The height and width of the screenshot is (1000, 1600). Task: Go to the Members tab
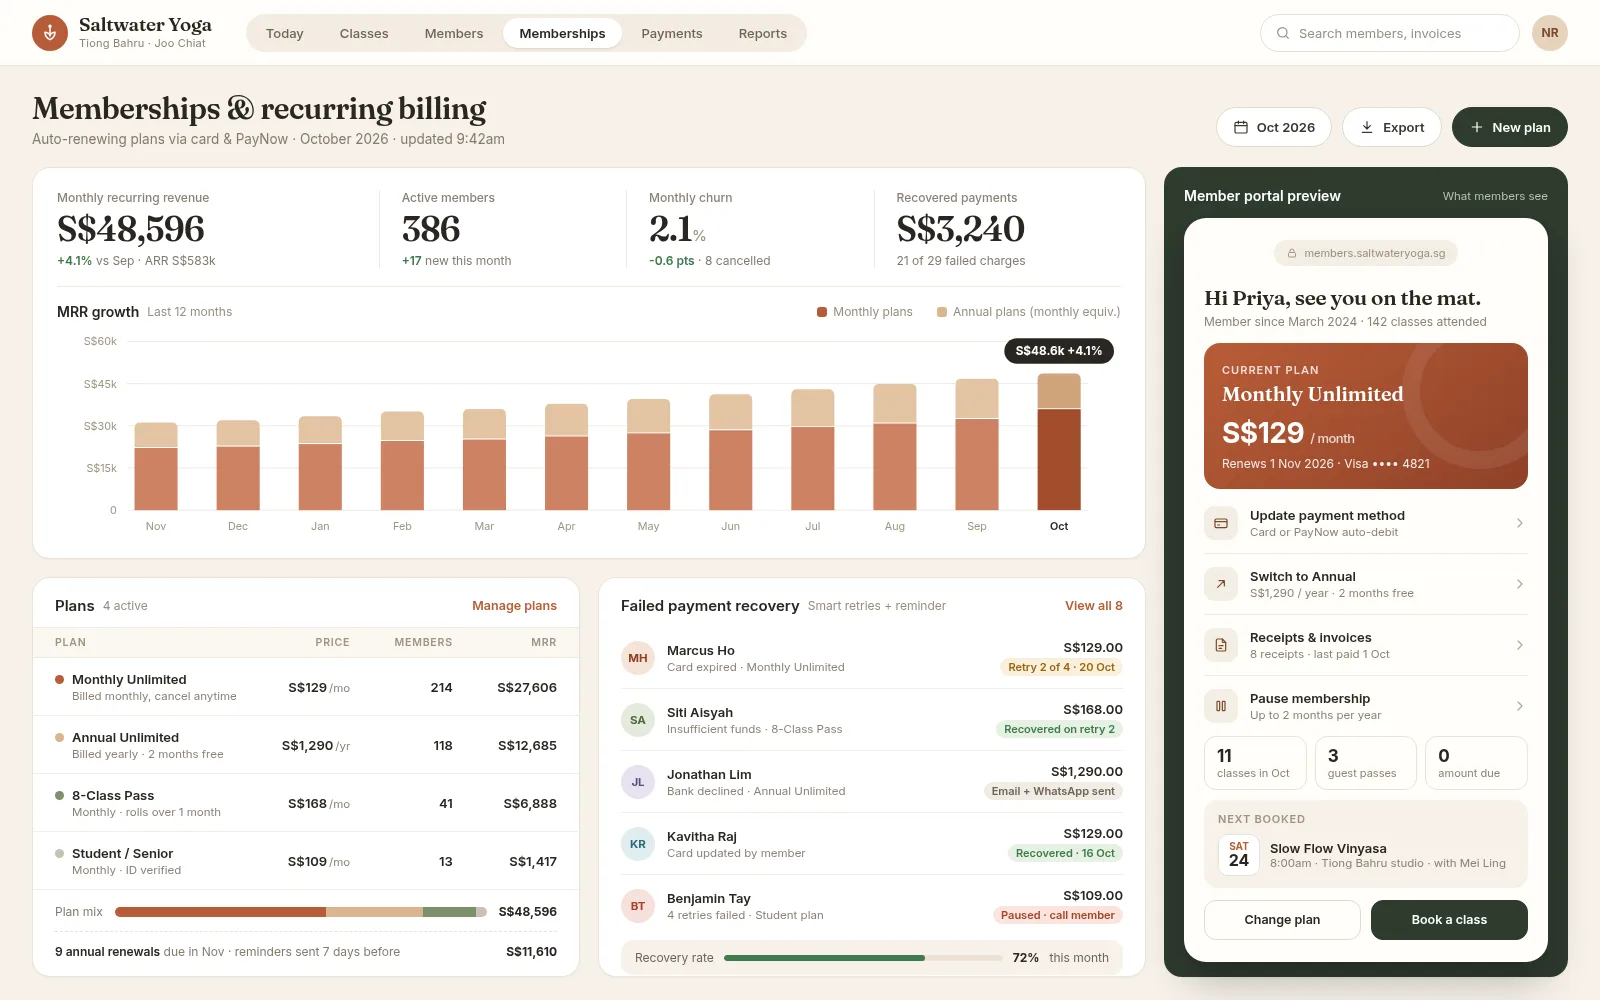point(454,33)
